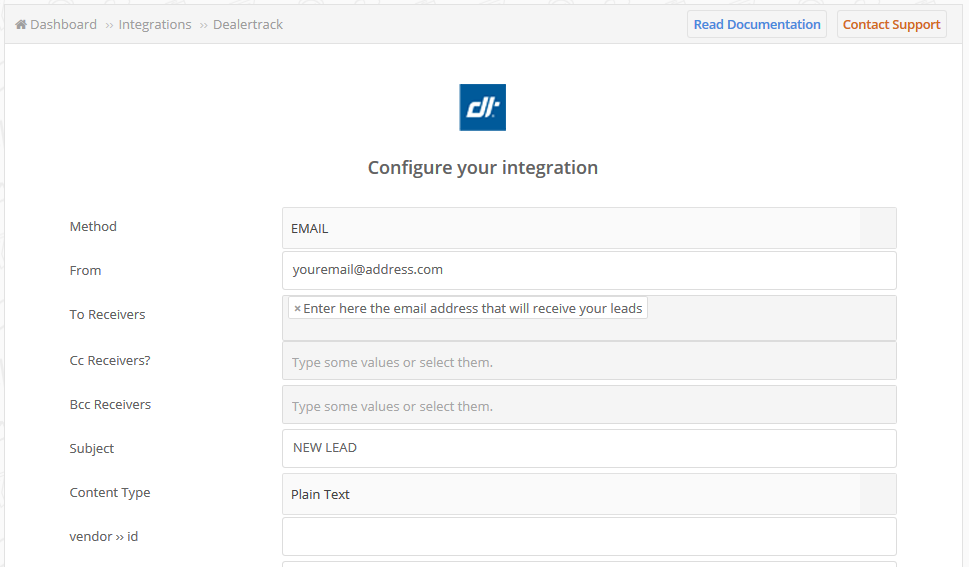Click the To Receivers label

108,314
